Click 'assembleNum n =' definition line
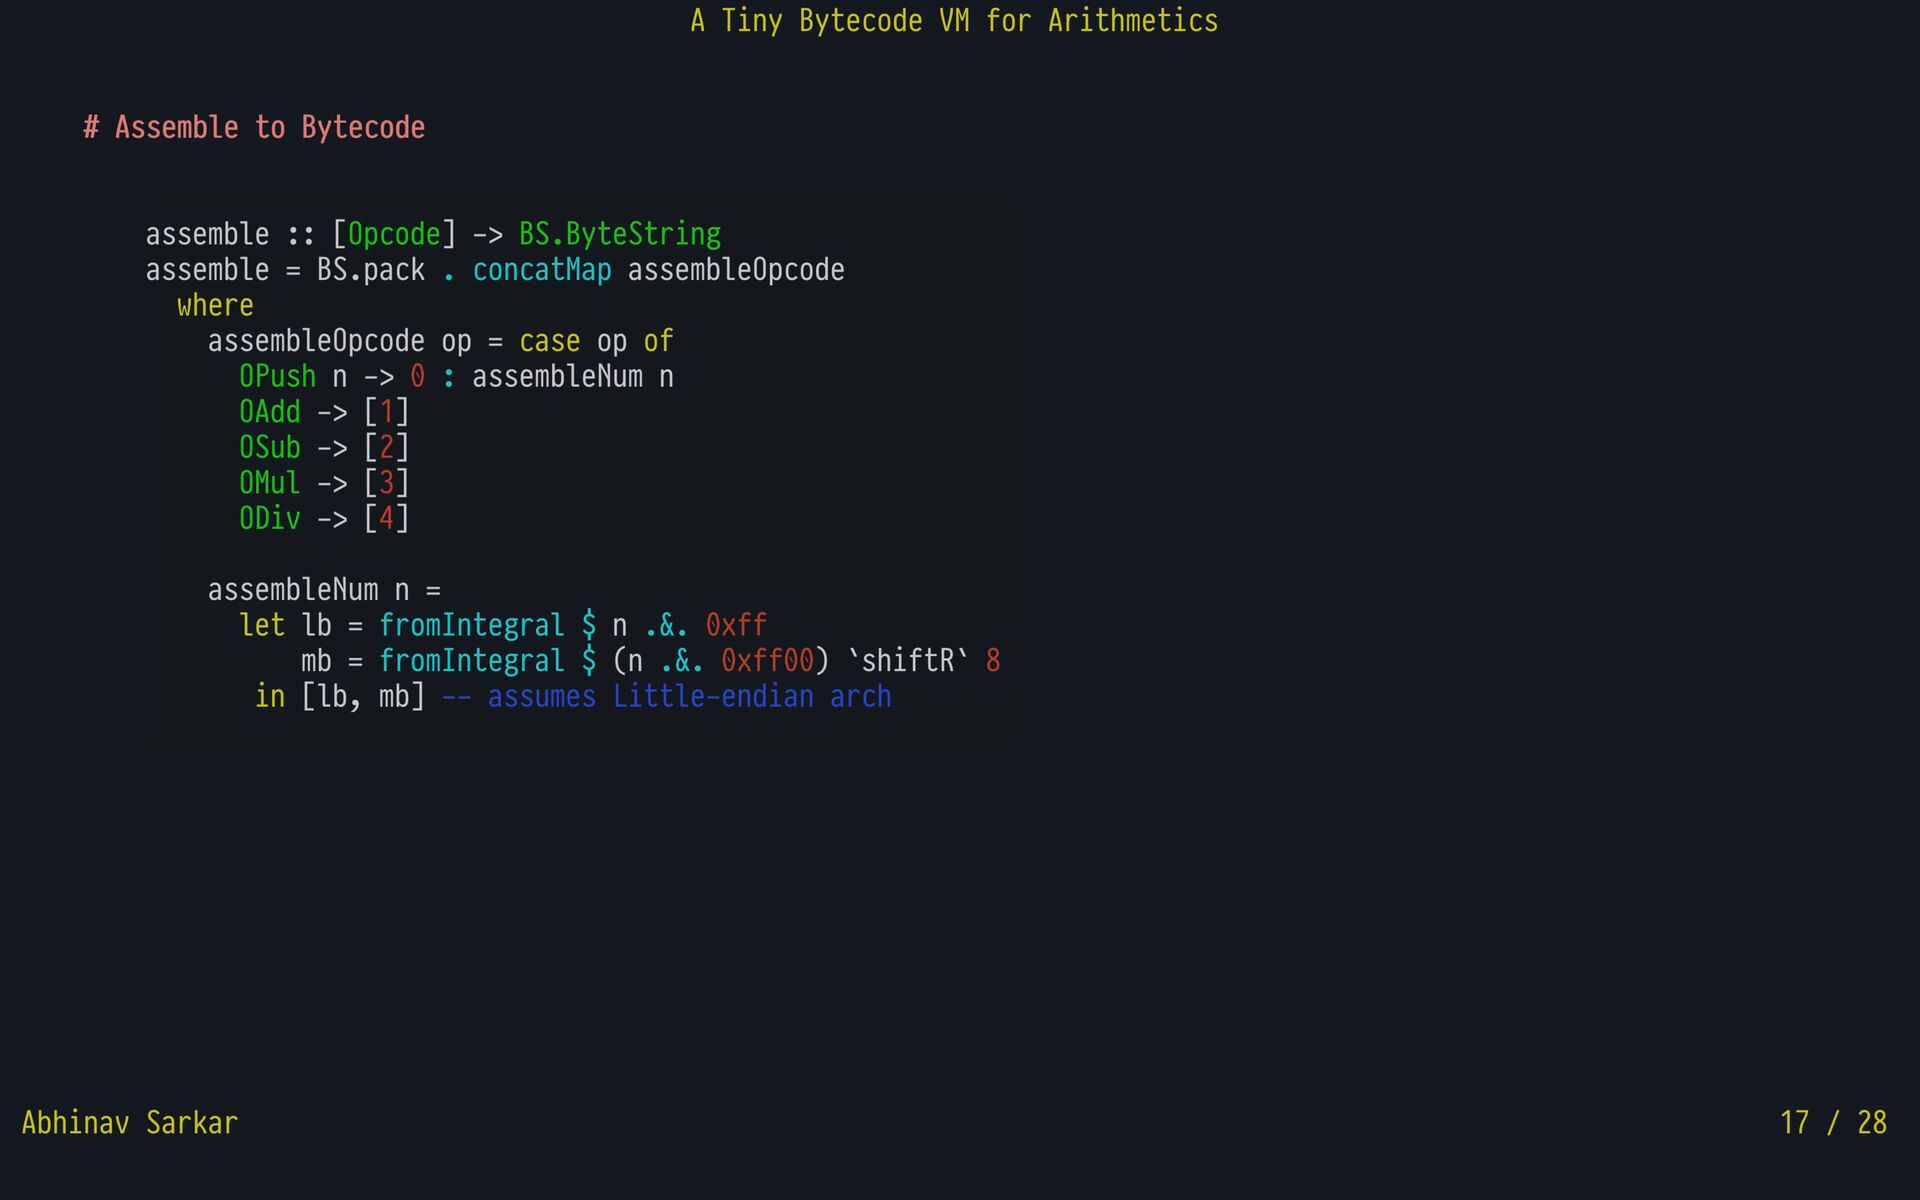 [x=324, y=590]
